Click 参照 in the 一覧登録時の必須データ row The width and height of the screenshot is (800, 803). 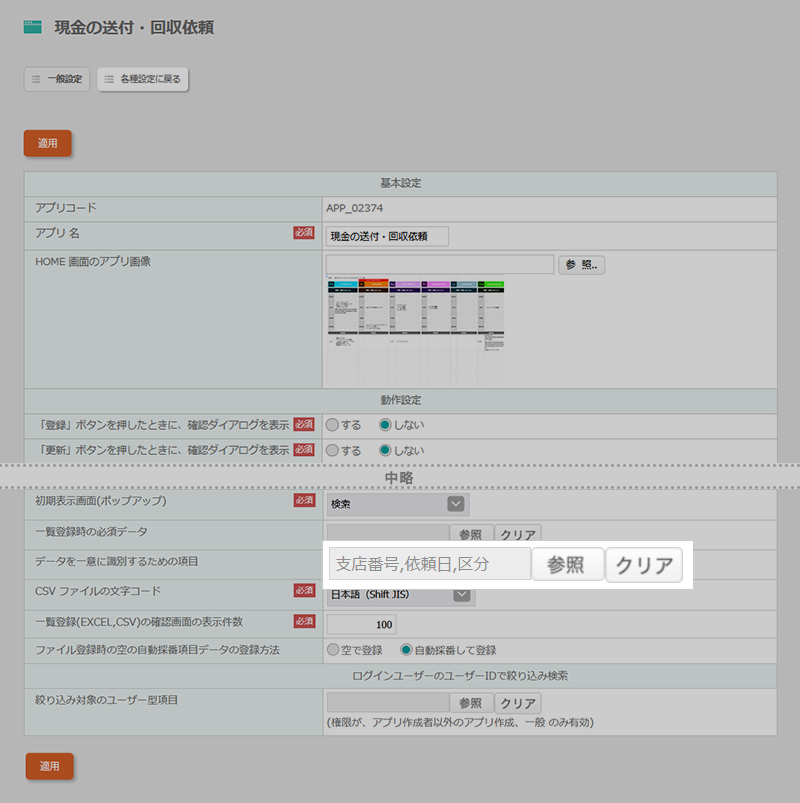[470, 535]
